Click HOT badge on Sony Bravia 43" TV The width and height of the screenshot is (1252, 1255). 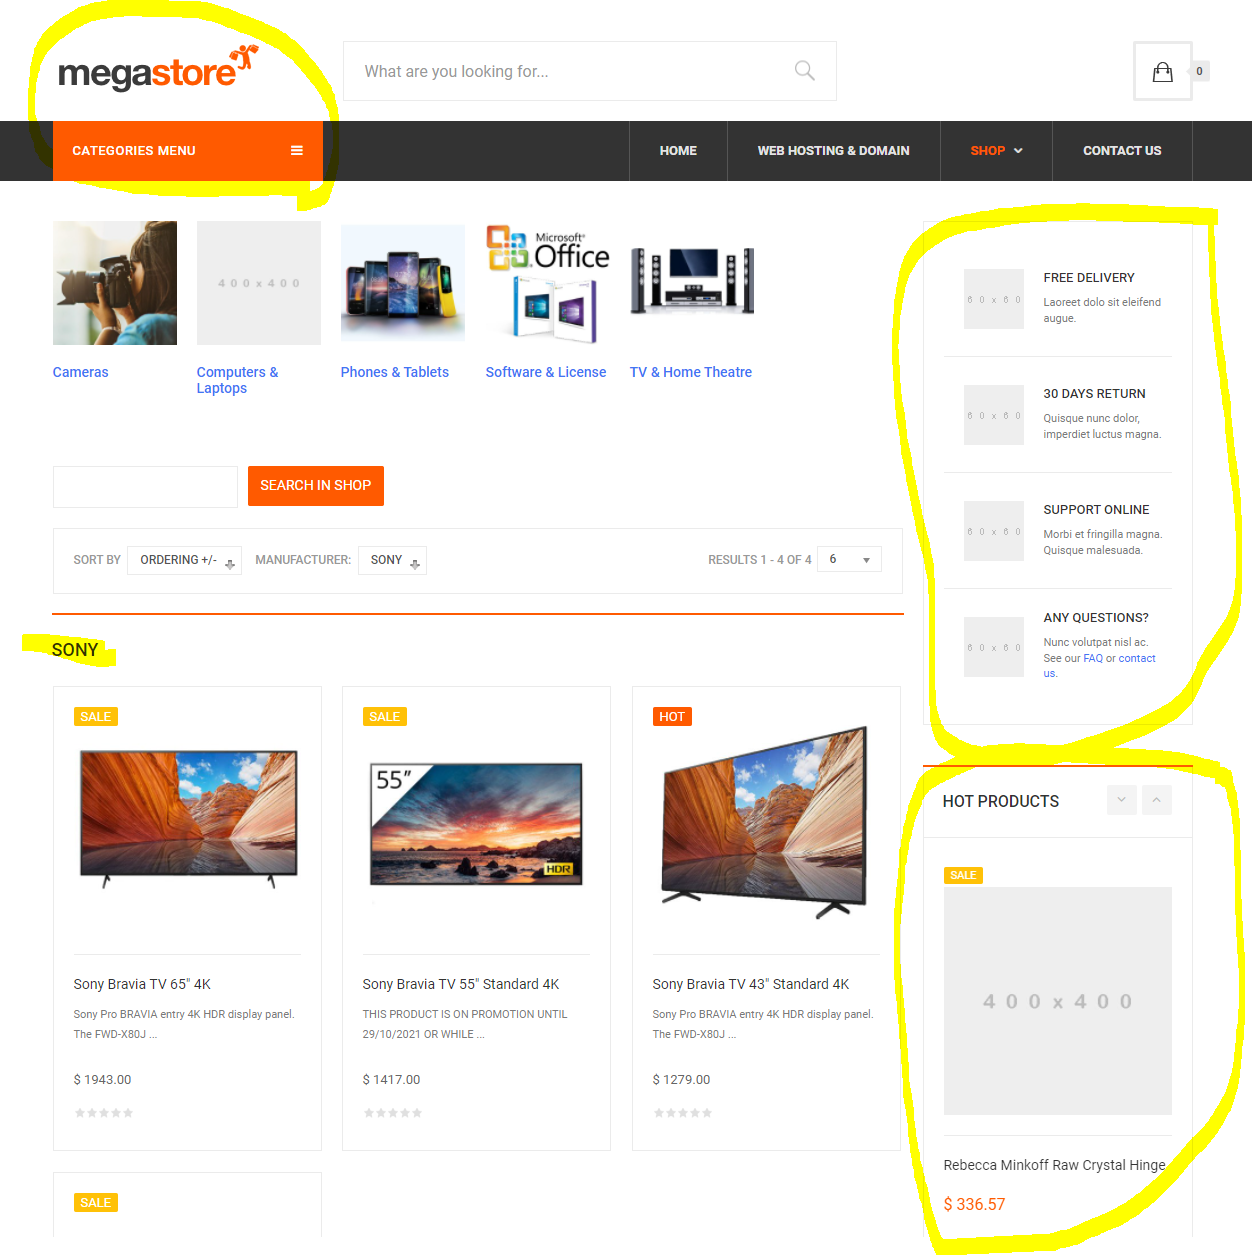click(x=673, y=717)
